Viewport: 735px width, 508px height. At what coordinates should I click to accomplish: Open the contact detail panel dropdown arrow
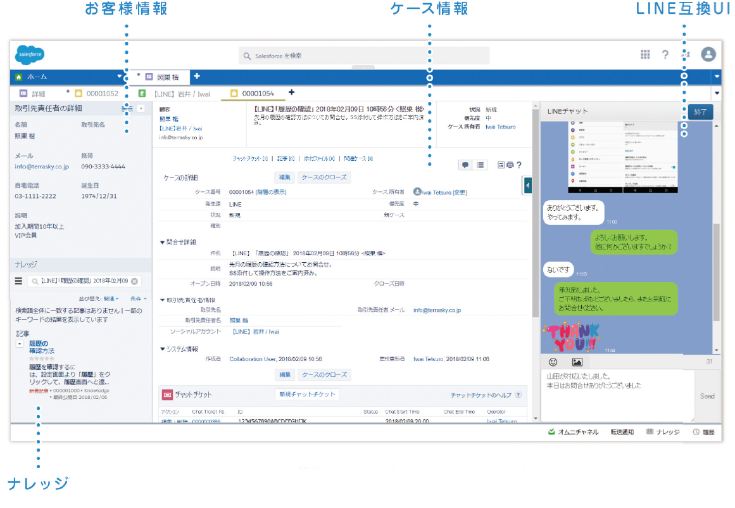141,108
